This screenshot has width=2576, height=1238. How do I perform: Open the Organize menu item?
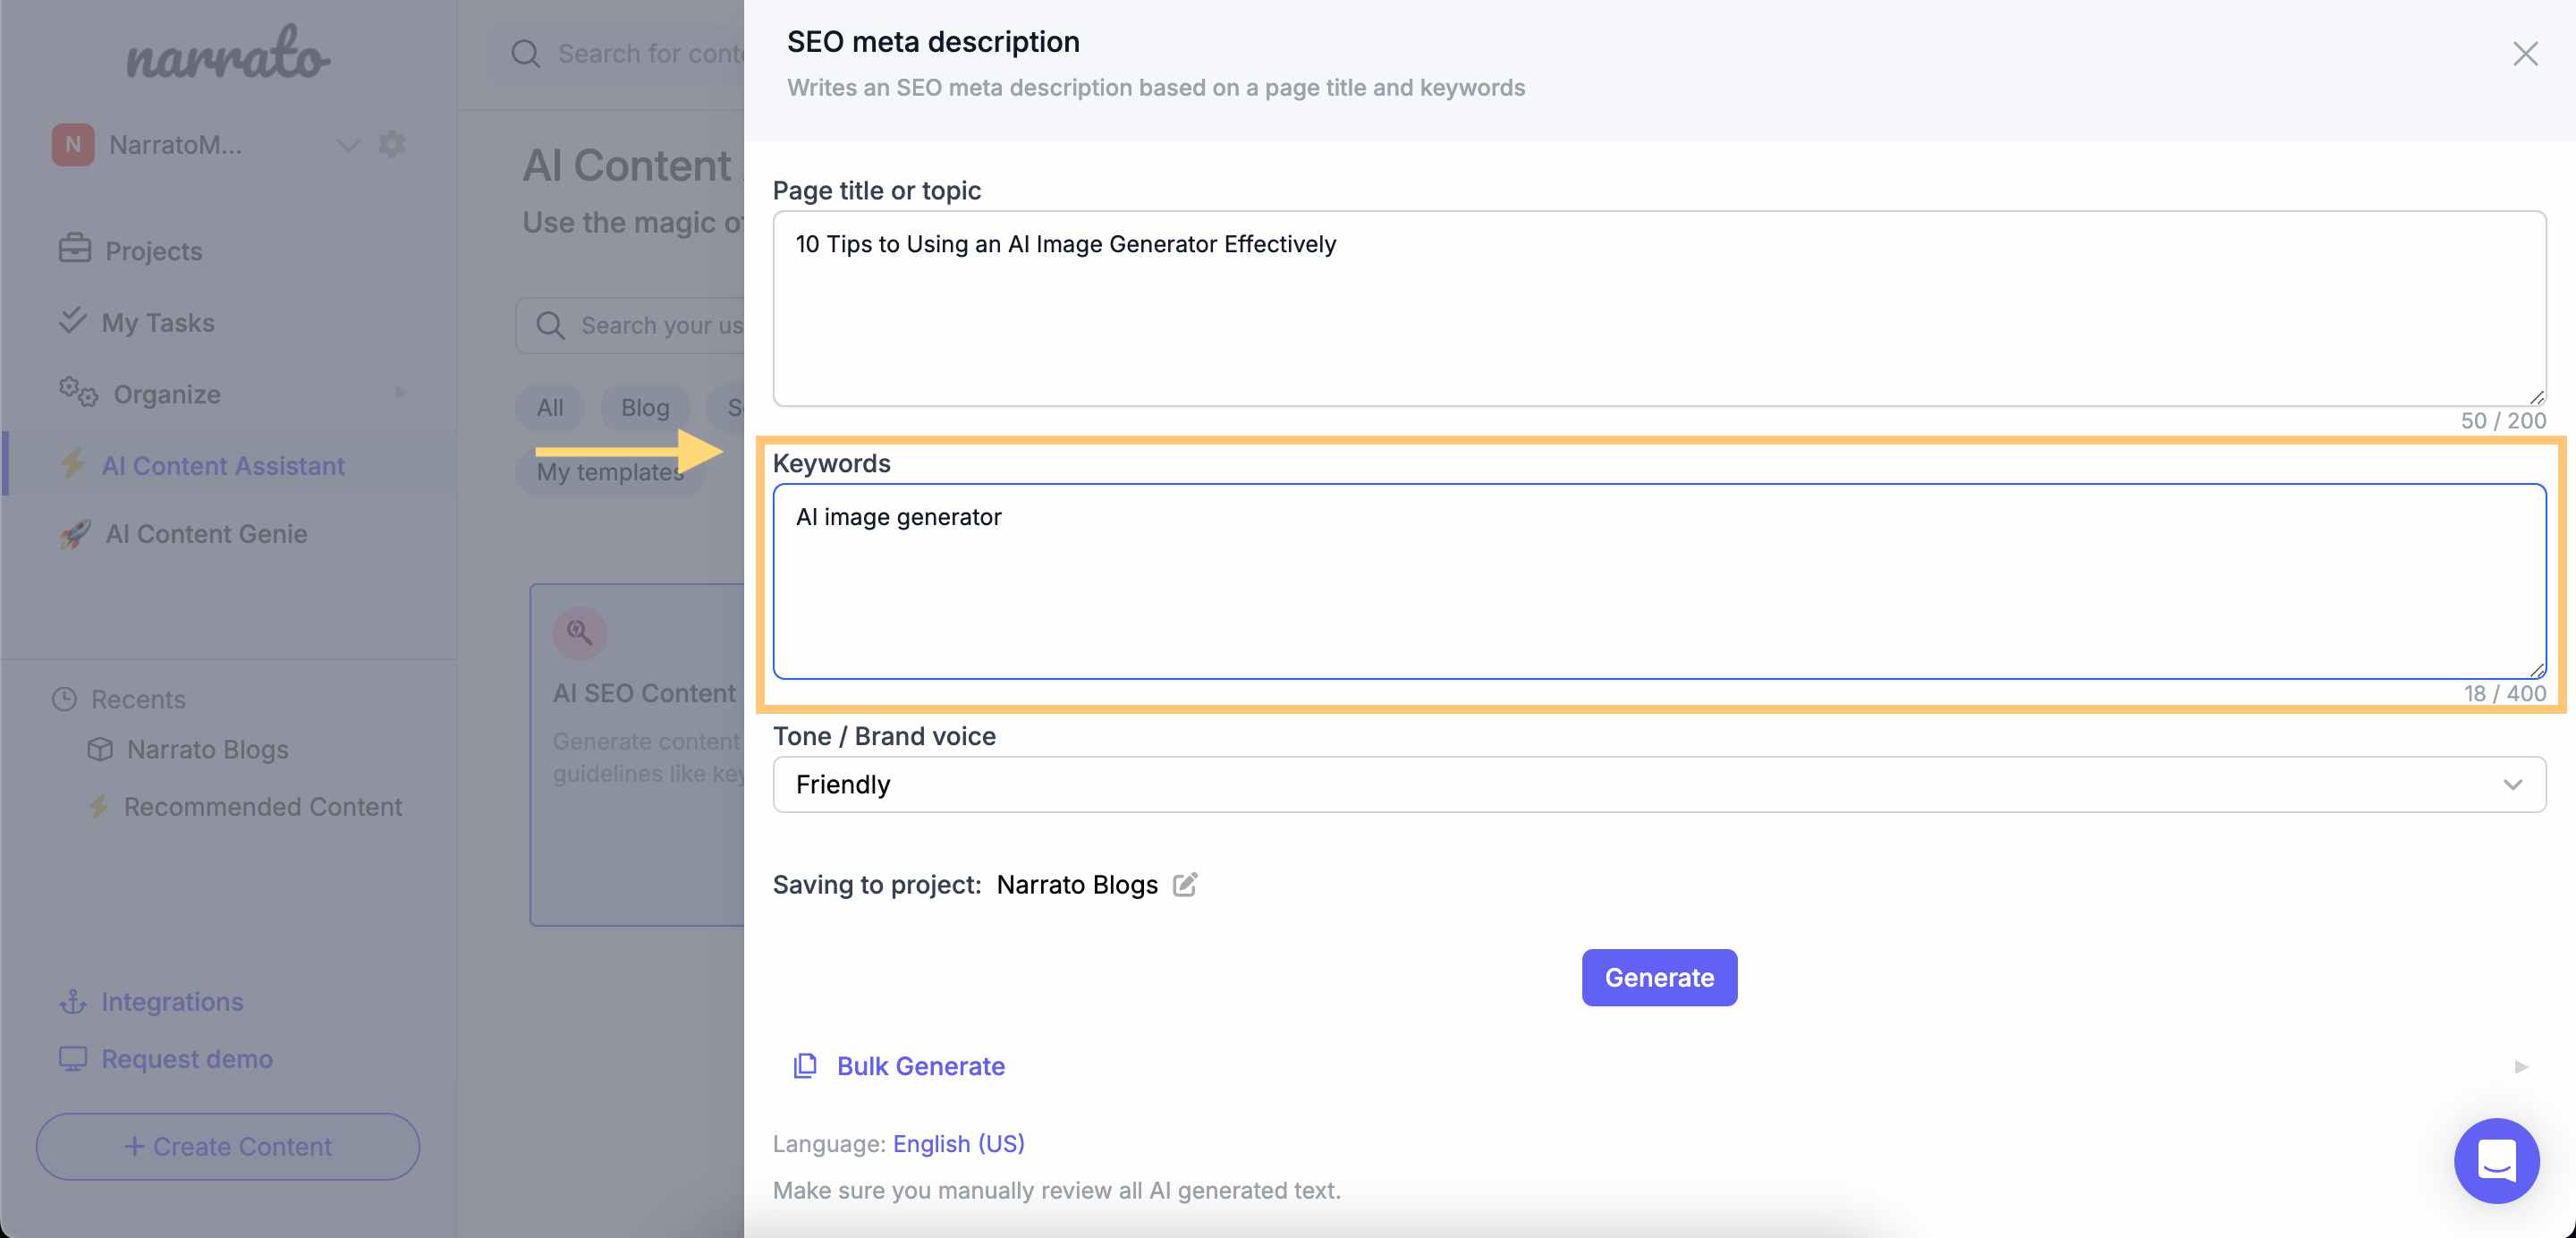click(x=166, y=394)
